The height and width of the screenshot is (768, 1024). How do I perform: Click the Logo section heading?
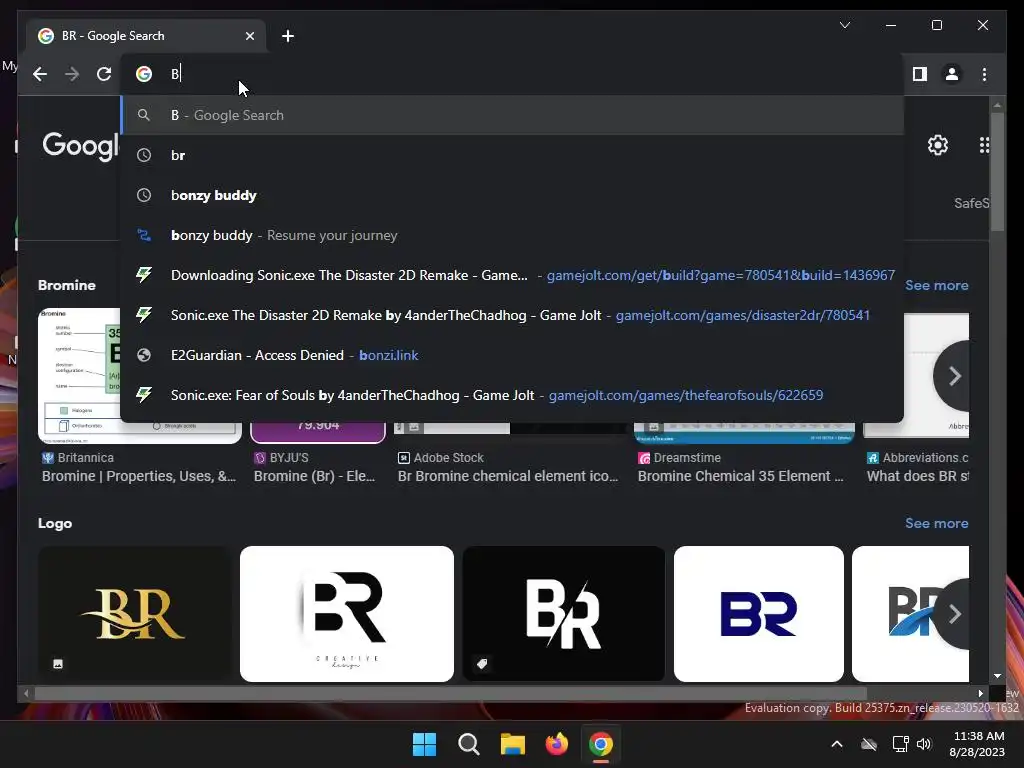click(55, 523)
